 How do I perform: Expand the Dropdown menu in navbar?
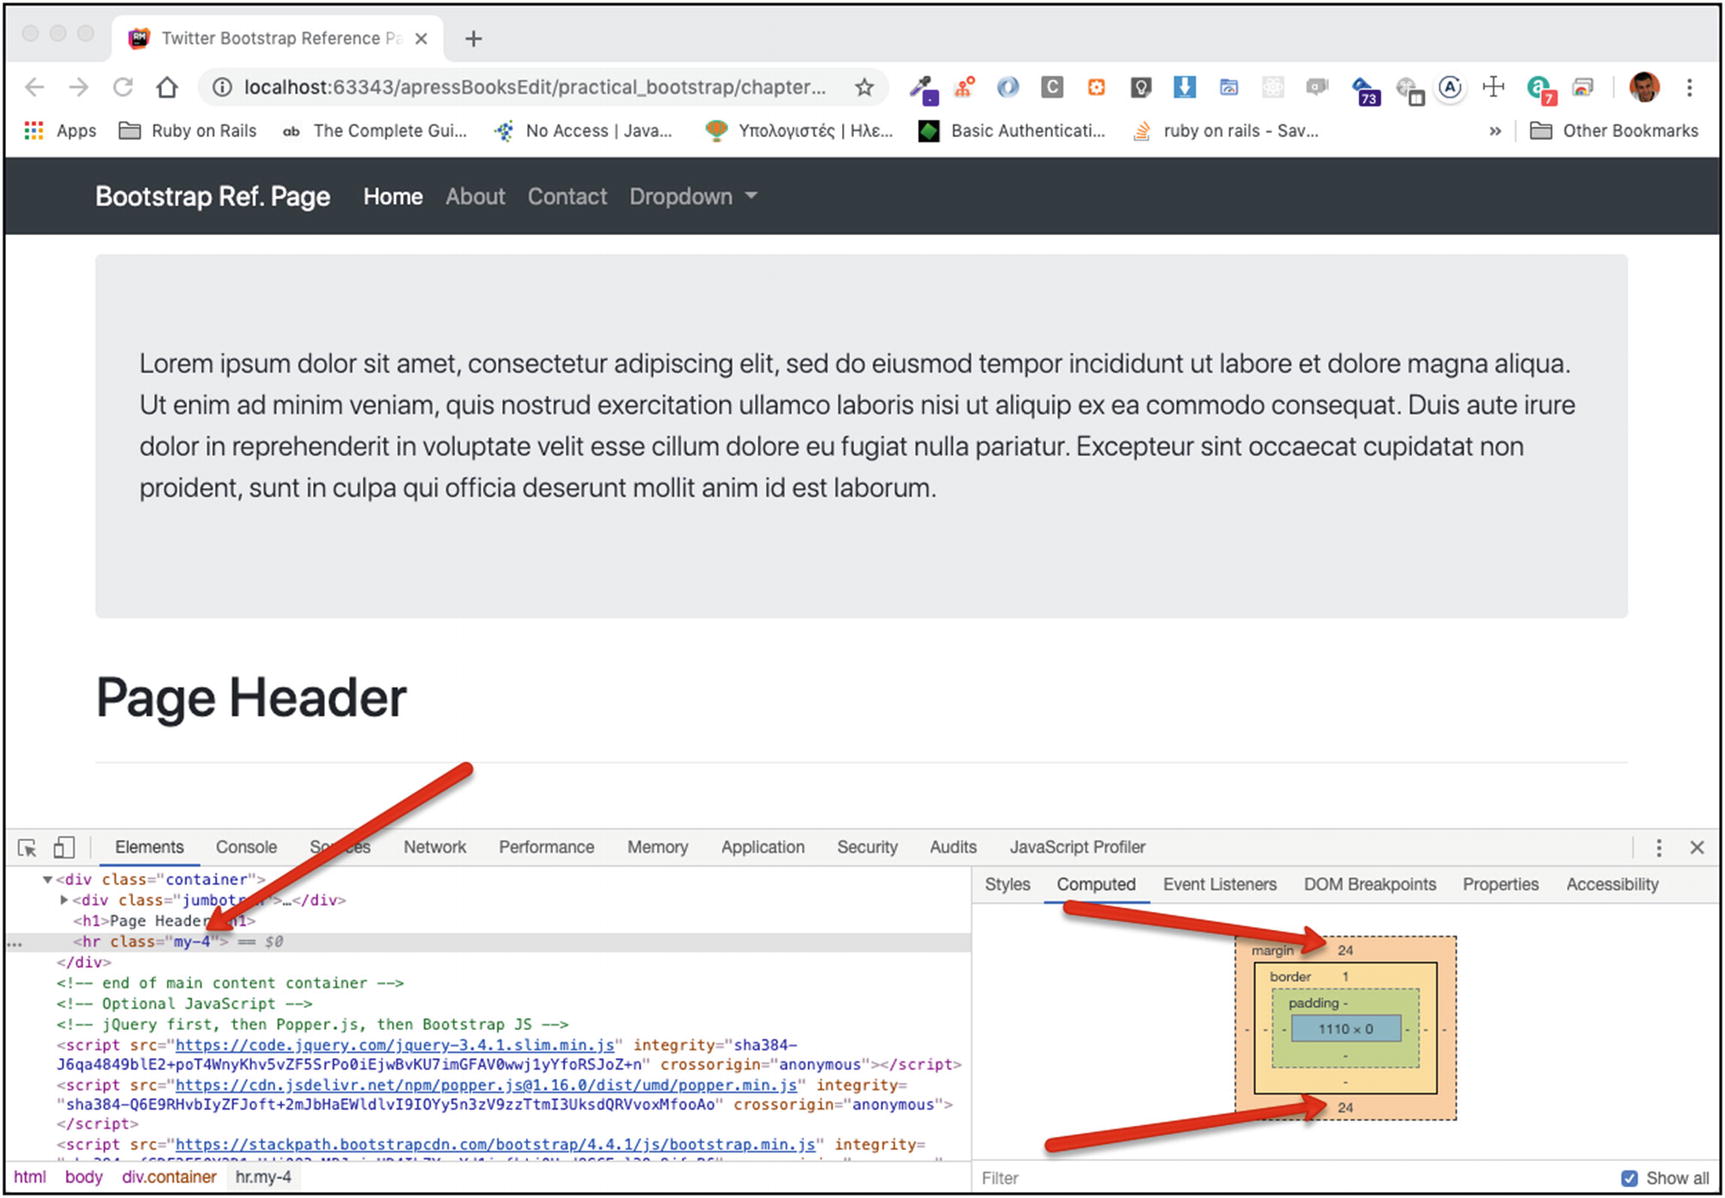click(692, 197)
